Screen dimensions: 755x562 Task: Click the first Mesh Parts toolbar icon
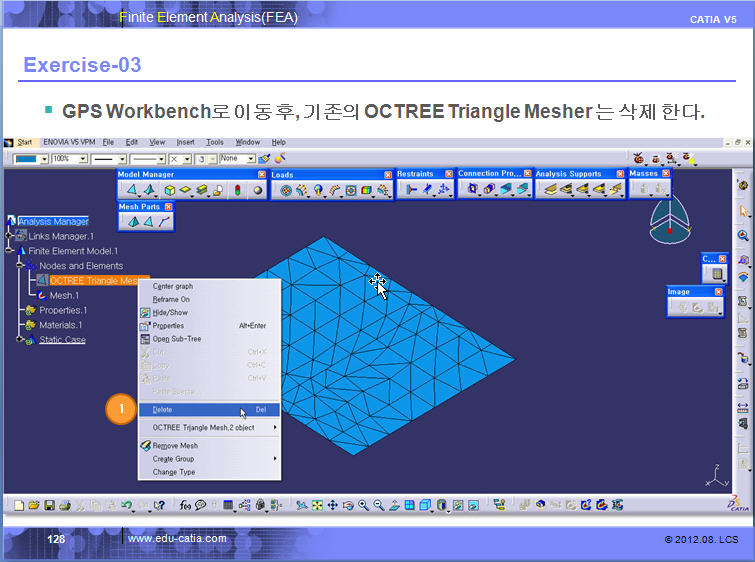pos(133,222)
